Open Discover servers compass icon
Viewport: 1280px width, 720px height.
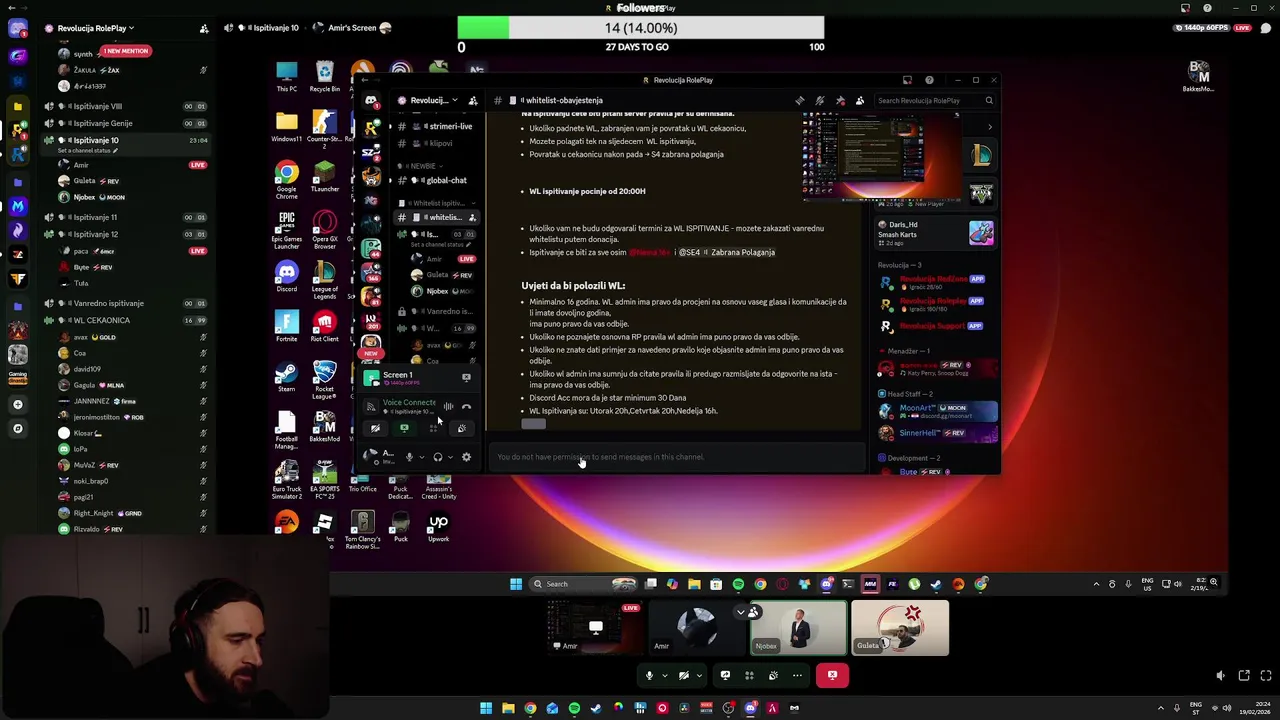coord(17,428)
